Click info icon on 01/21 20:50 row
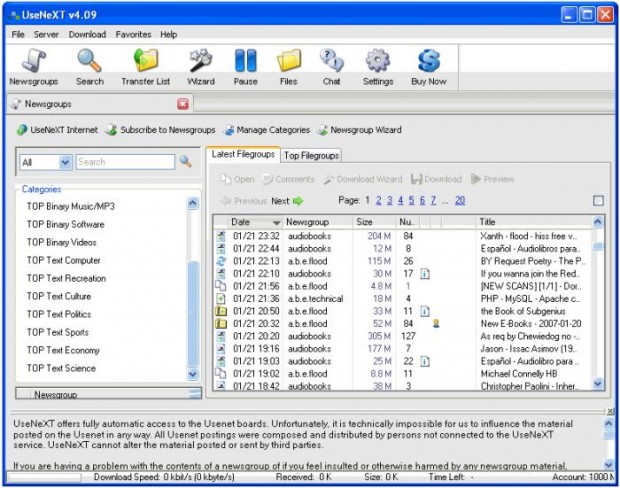 click(x=425, y=311)
